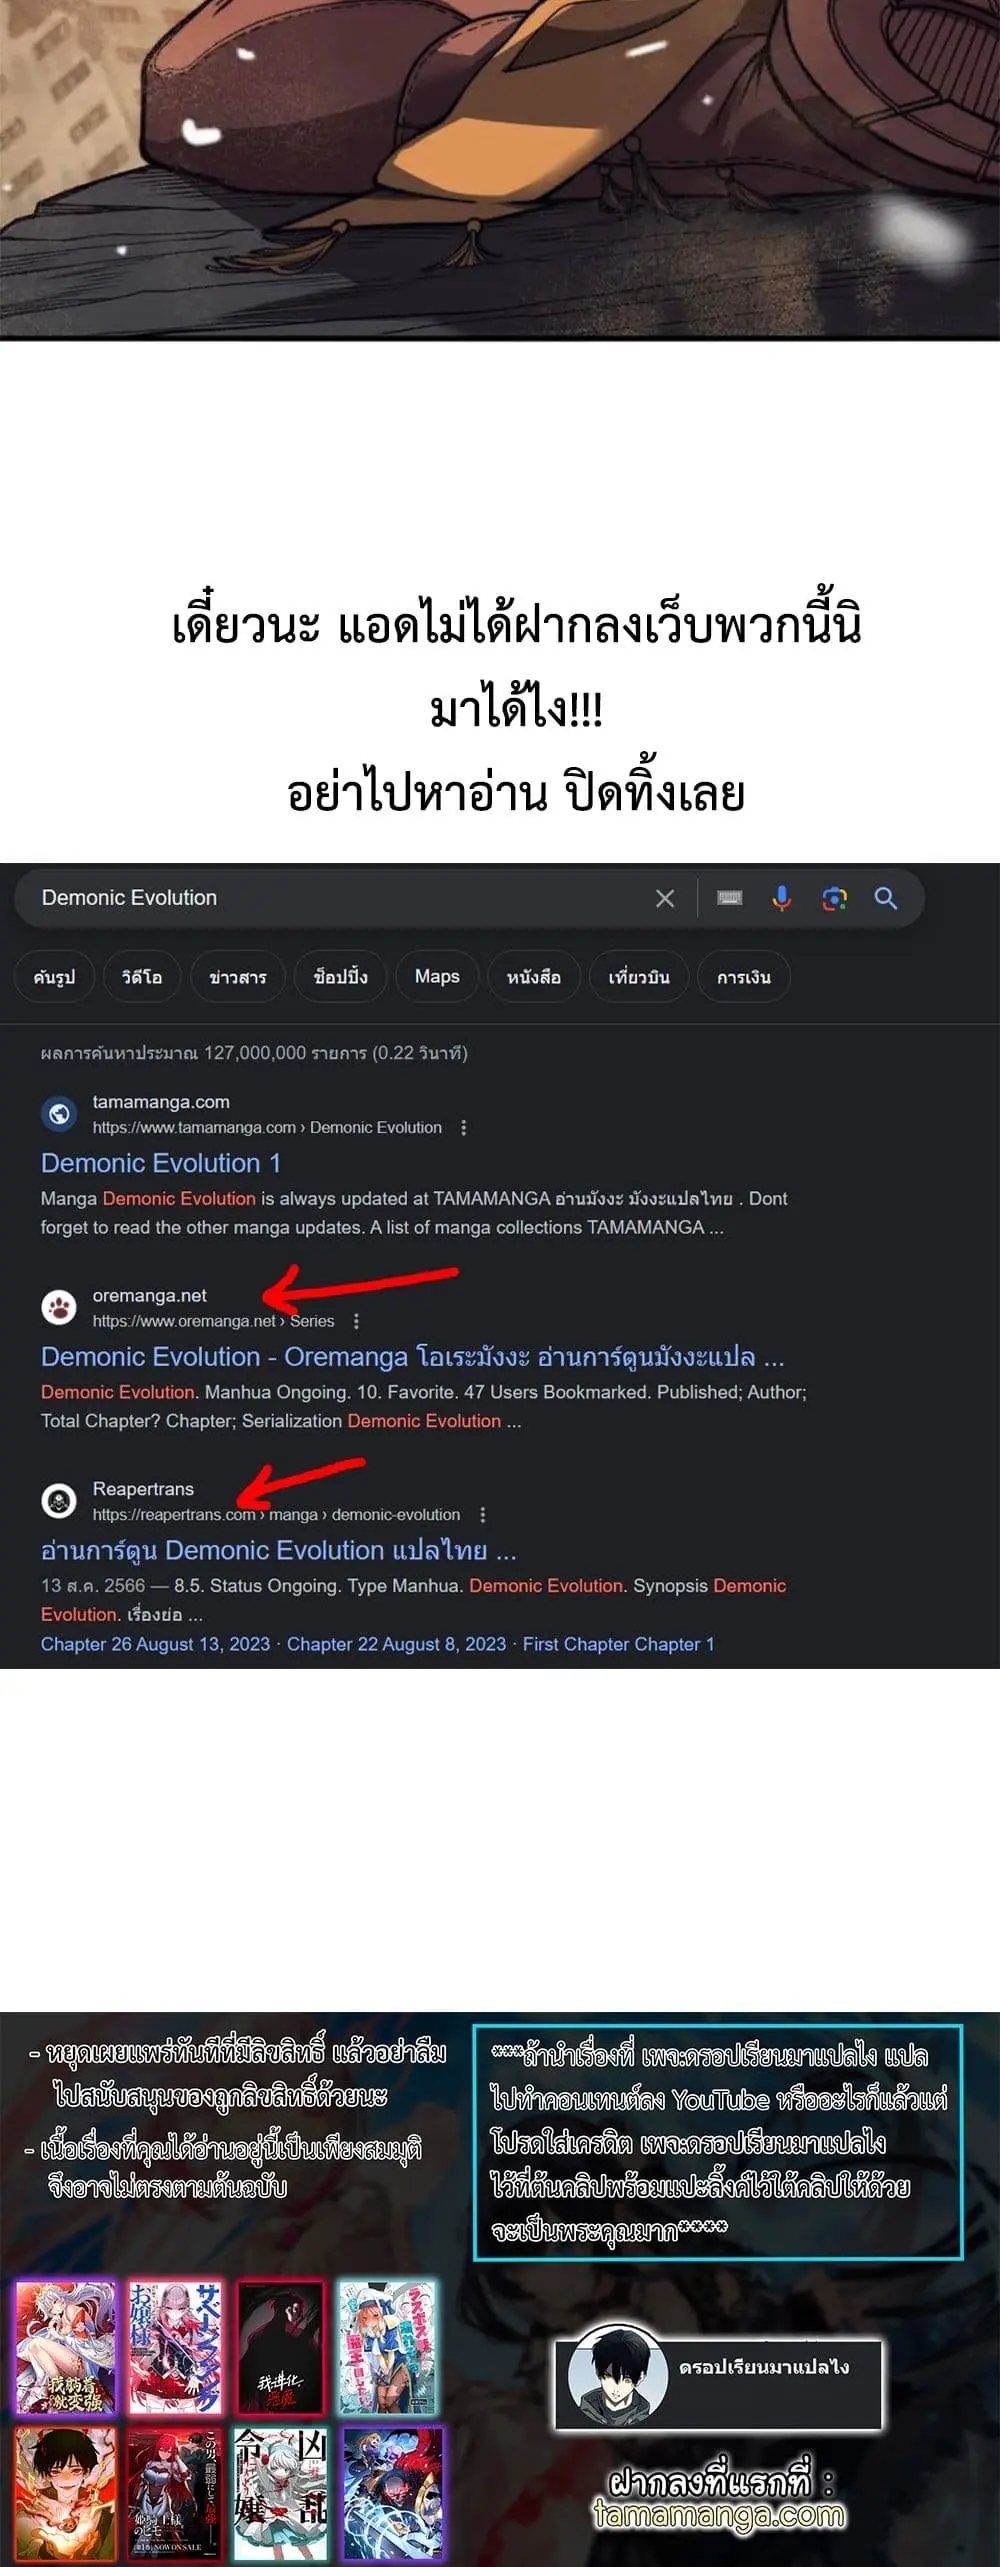Open Demonic Evolution - Oremanga result link
This screenshot has height=2567, width=1000.
click(x=412, y=1357)
